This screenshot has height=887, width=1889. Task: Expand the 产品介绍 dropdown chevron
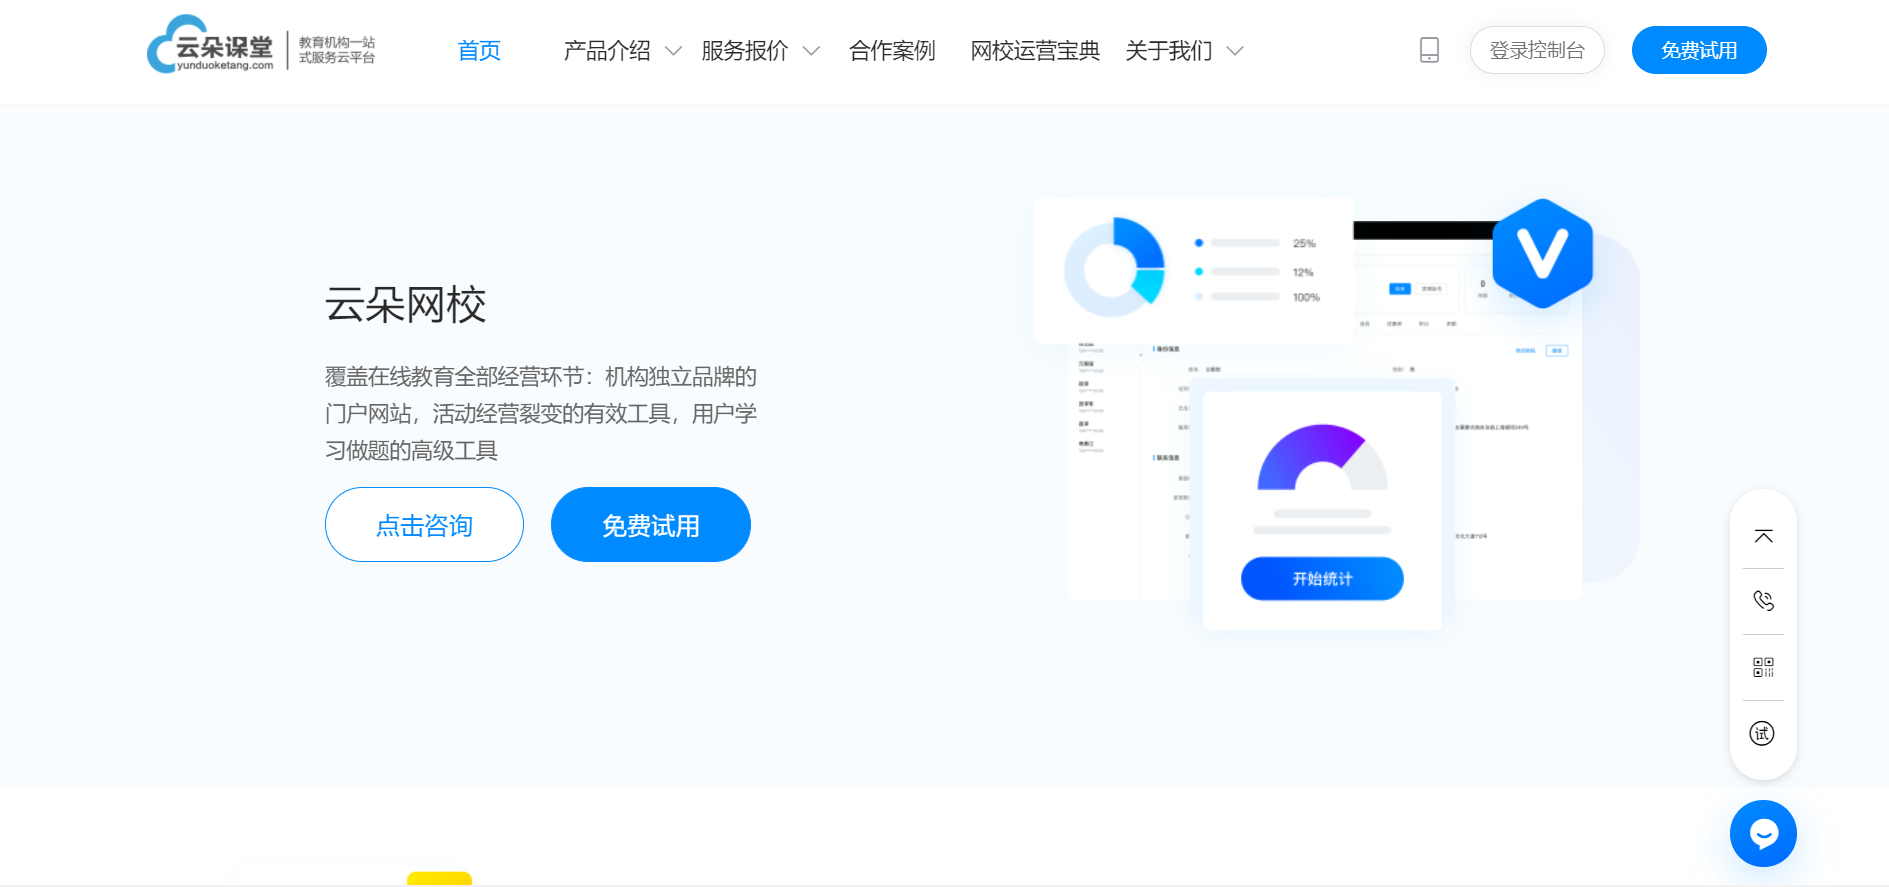pos(673,51)
